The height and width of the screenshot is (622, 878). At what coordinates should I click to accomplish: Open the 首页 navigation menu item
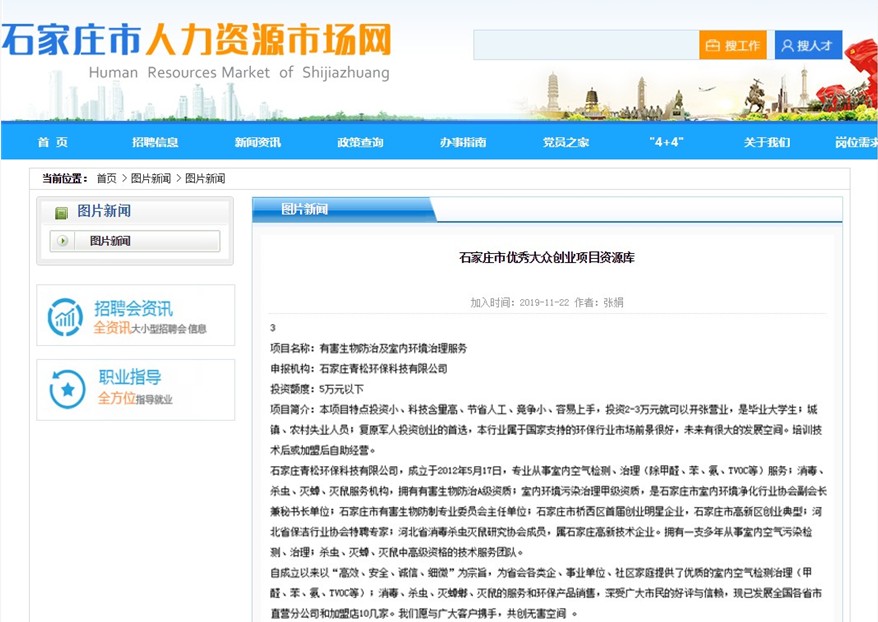(x=53, y=142)
